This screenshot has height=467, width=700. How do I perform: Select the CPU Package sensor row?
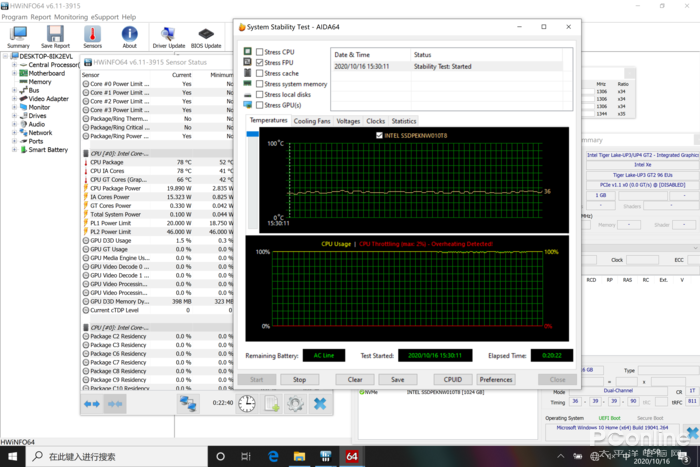click(158, 162)
